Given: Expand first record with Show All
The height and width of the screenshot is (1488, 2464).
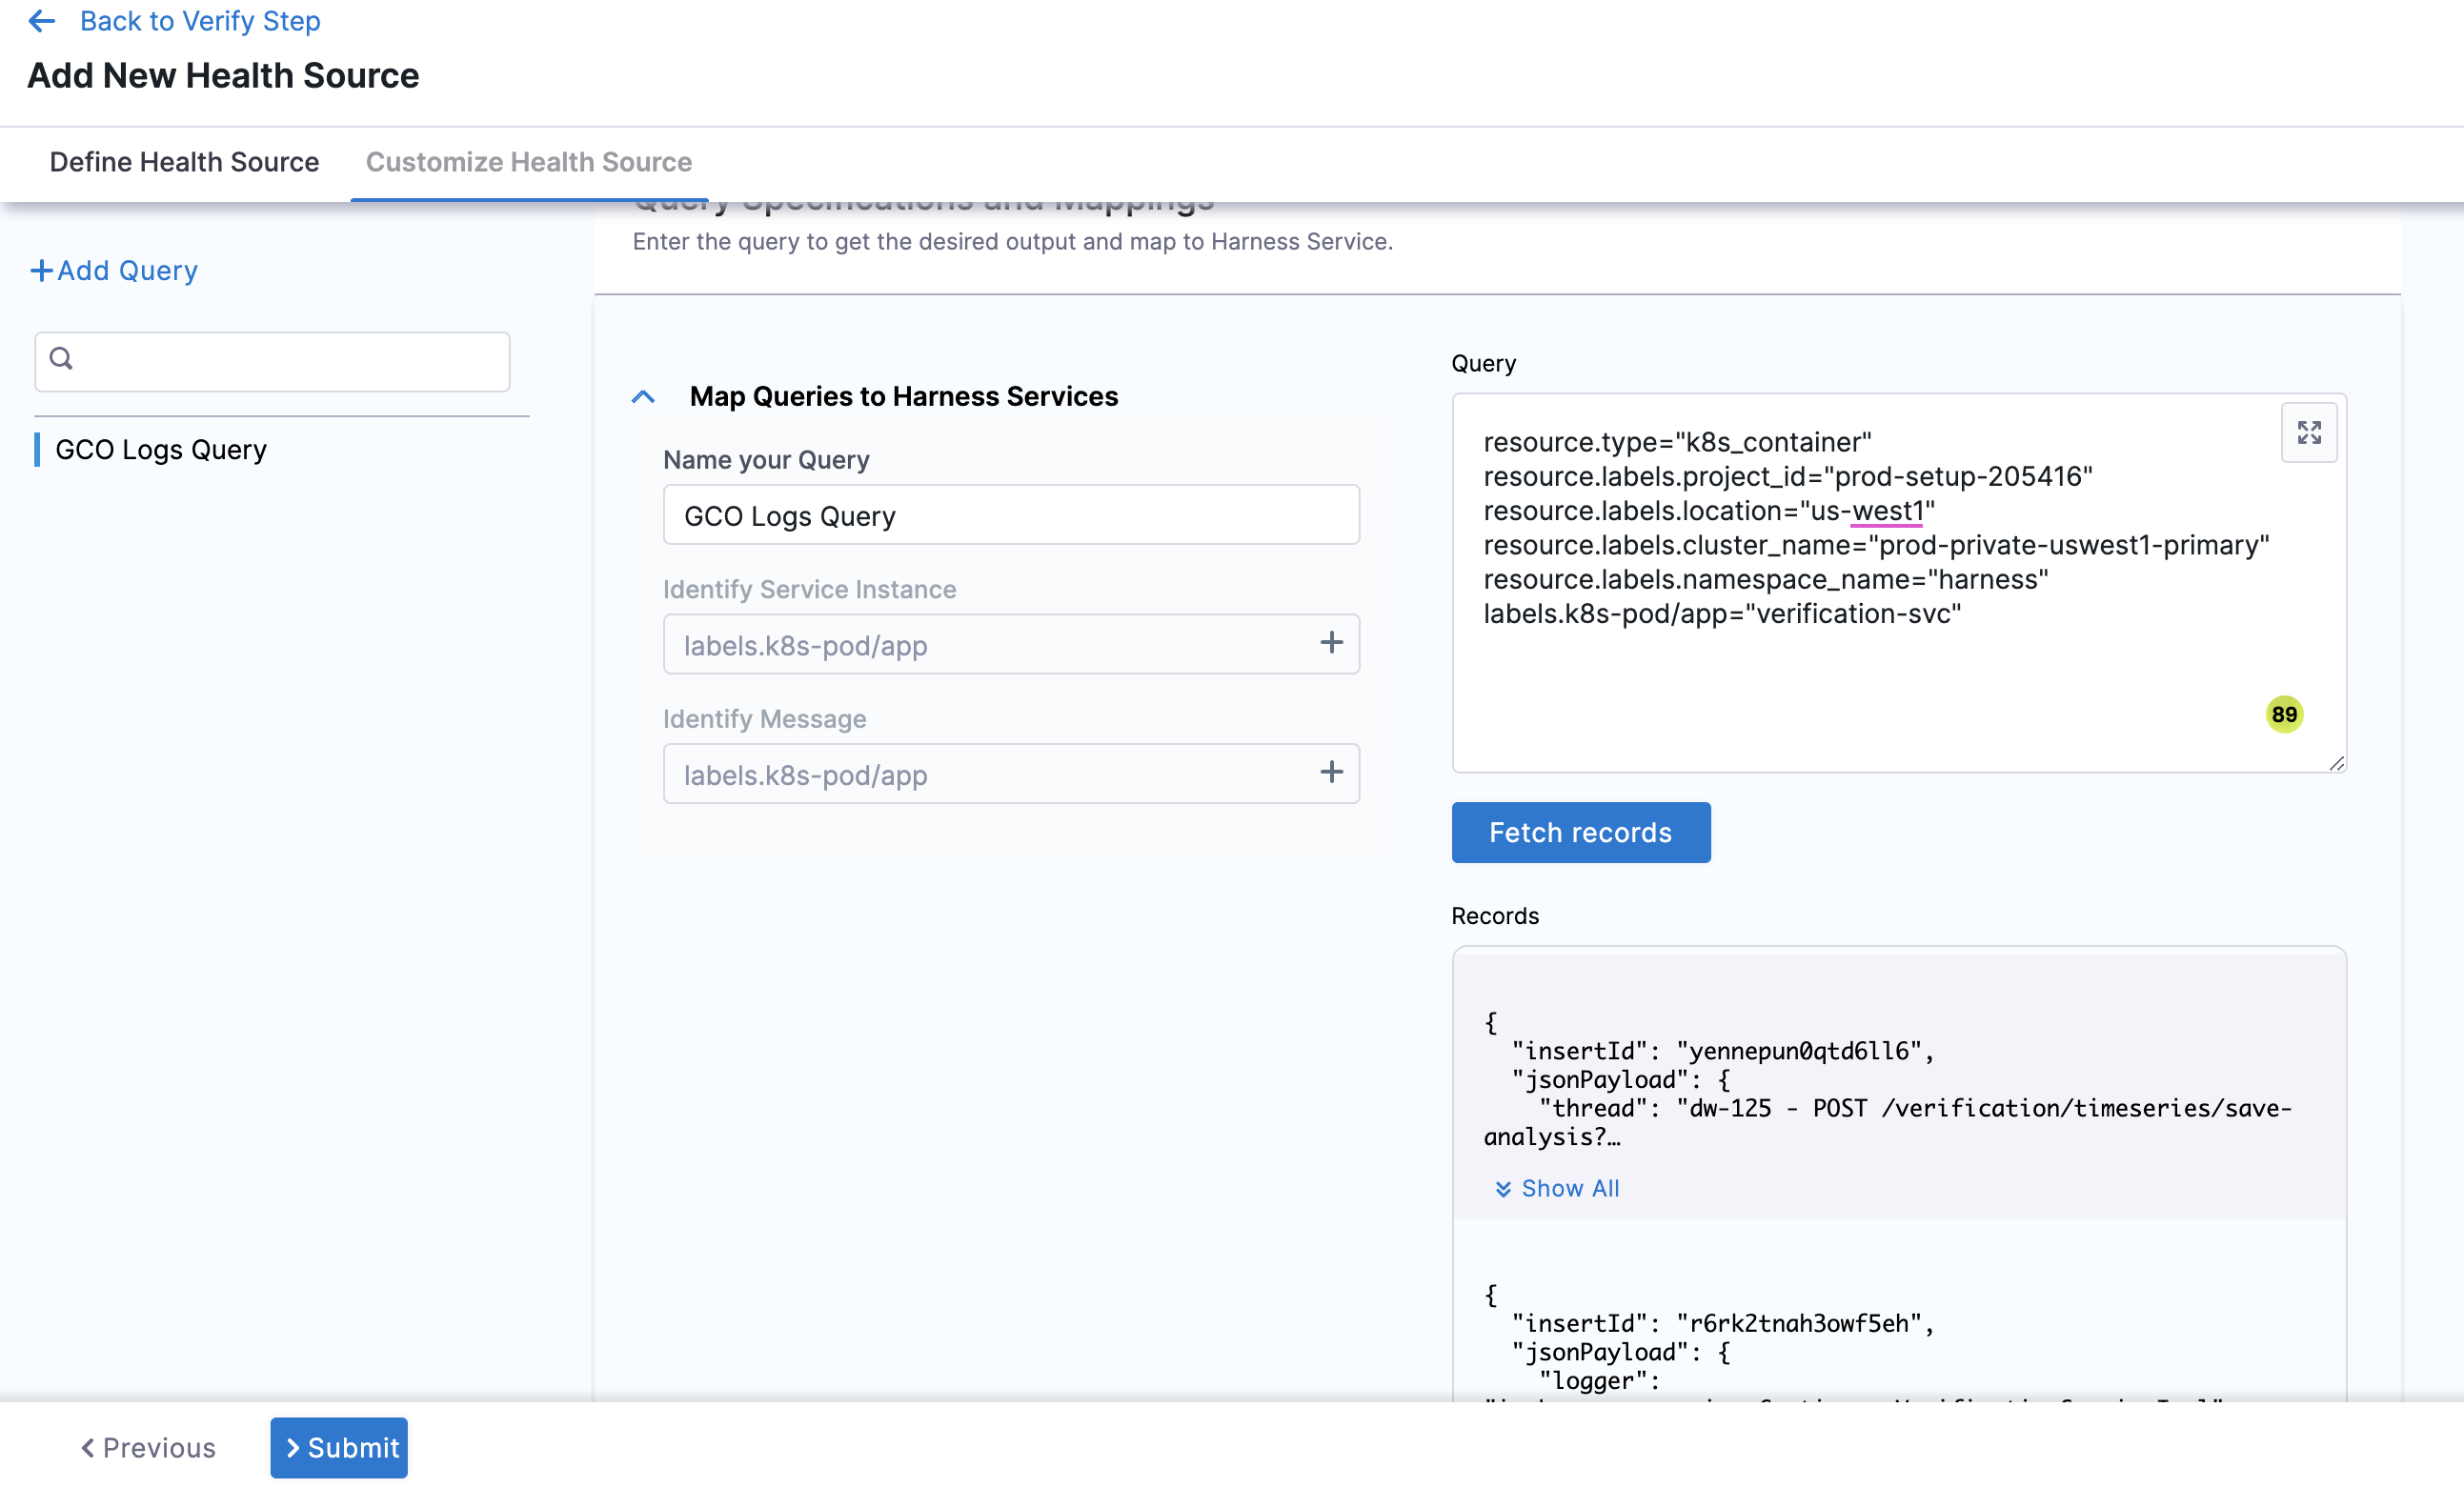Looking at the screenshot, I should 1569,1188.
